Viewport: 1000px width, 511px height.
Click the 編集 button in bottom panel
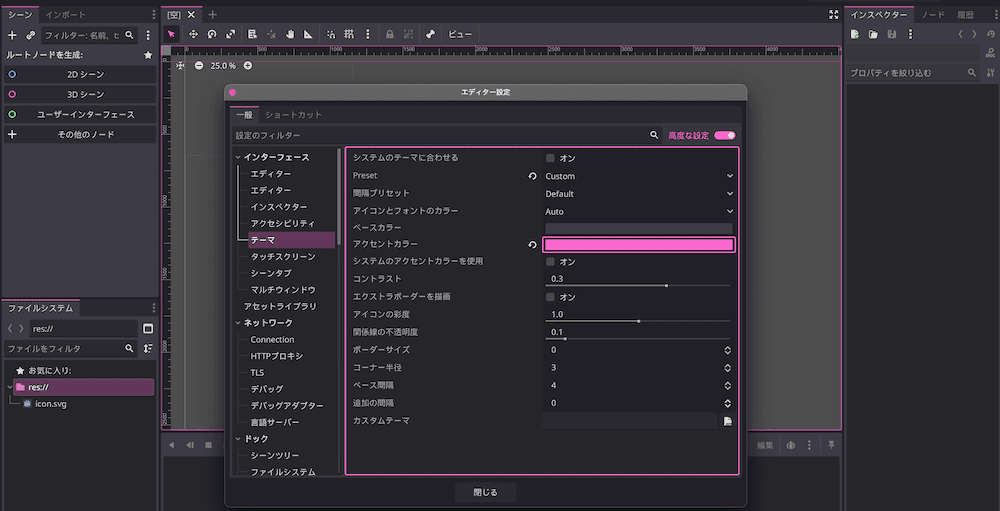click(765, 445)
